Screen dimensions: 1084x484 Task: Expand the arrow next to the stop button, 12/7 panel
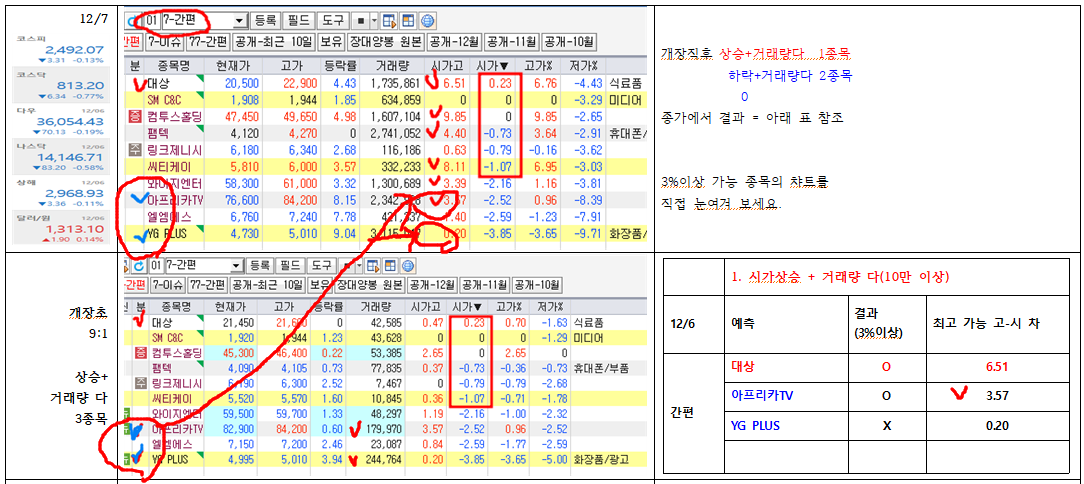click(x=373, y=21)
